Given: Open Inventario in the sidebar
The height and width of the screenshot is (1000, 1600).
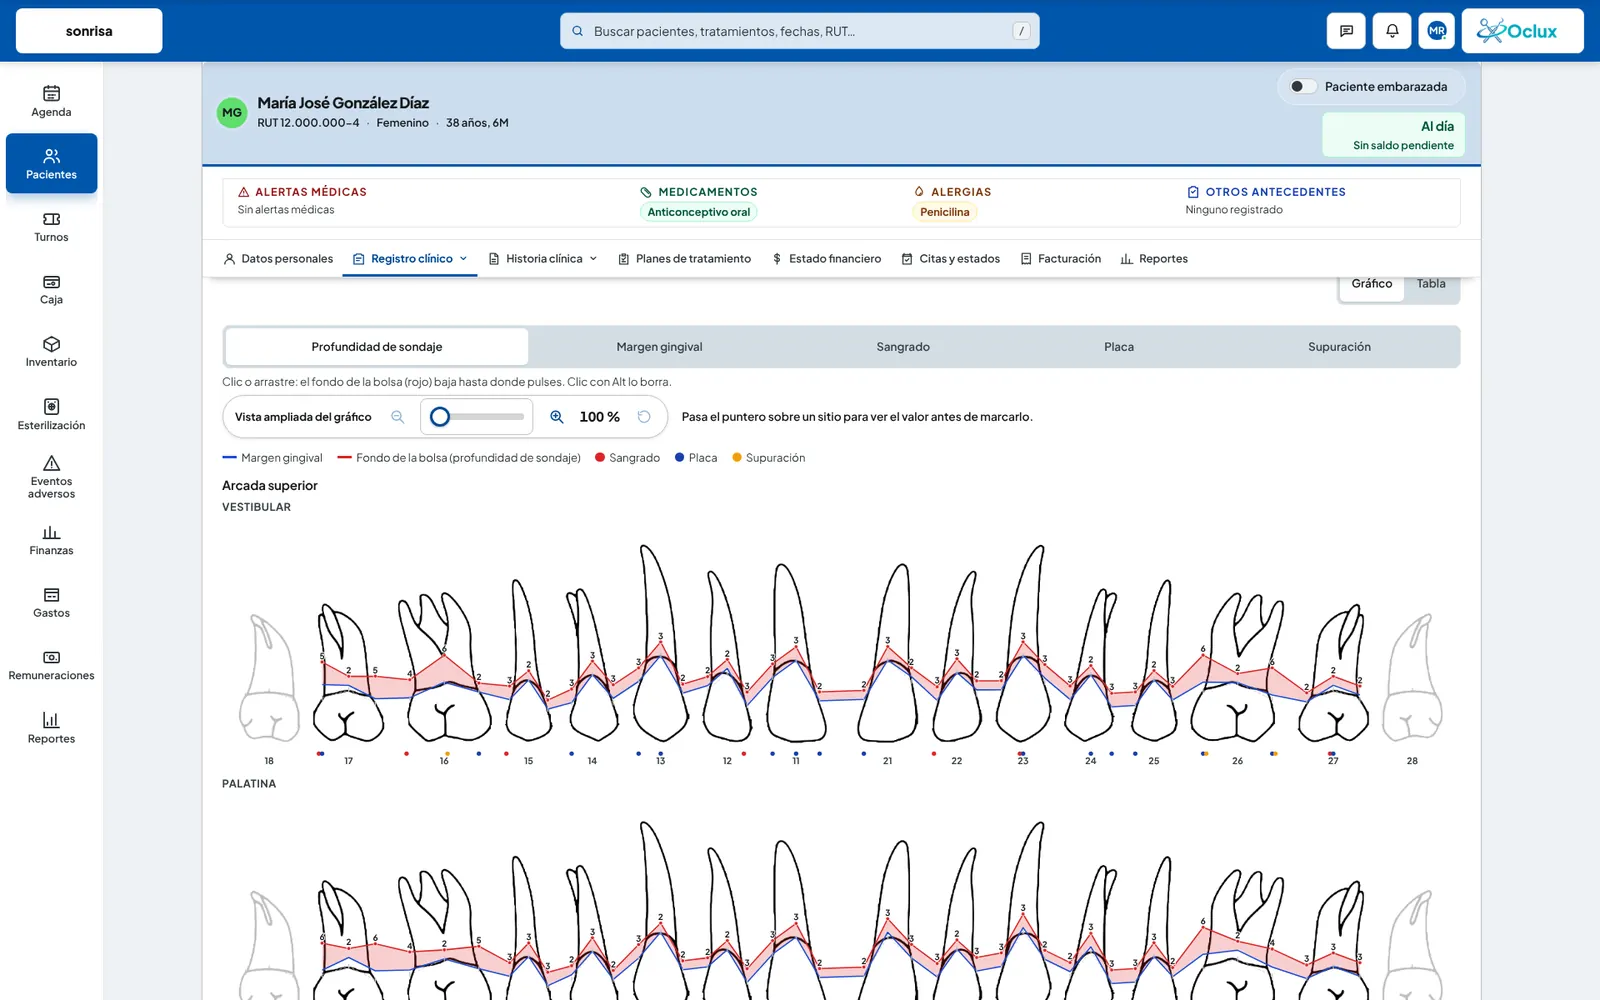Looking at the screenshot, I should click(51, 352).
